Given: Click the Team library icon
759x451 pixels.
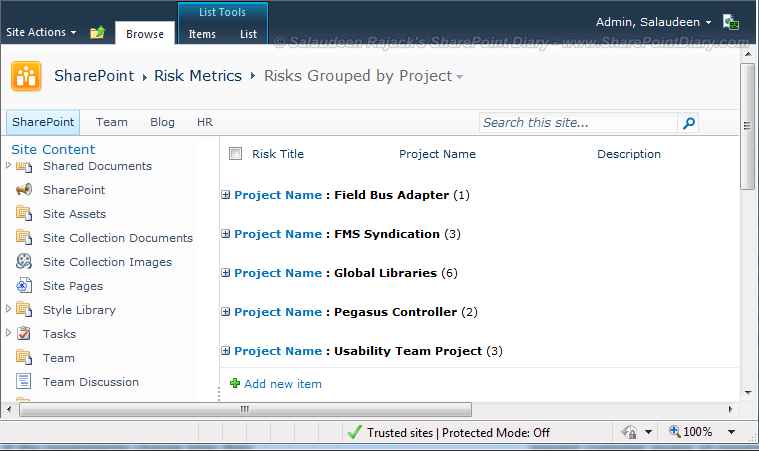Looking at the screenshot, I should pos(24,358).
